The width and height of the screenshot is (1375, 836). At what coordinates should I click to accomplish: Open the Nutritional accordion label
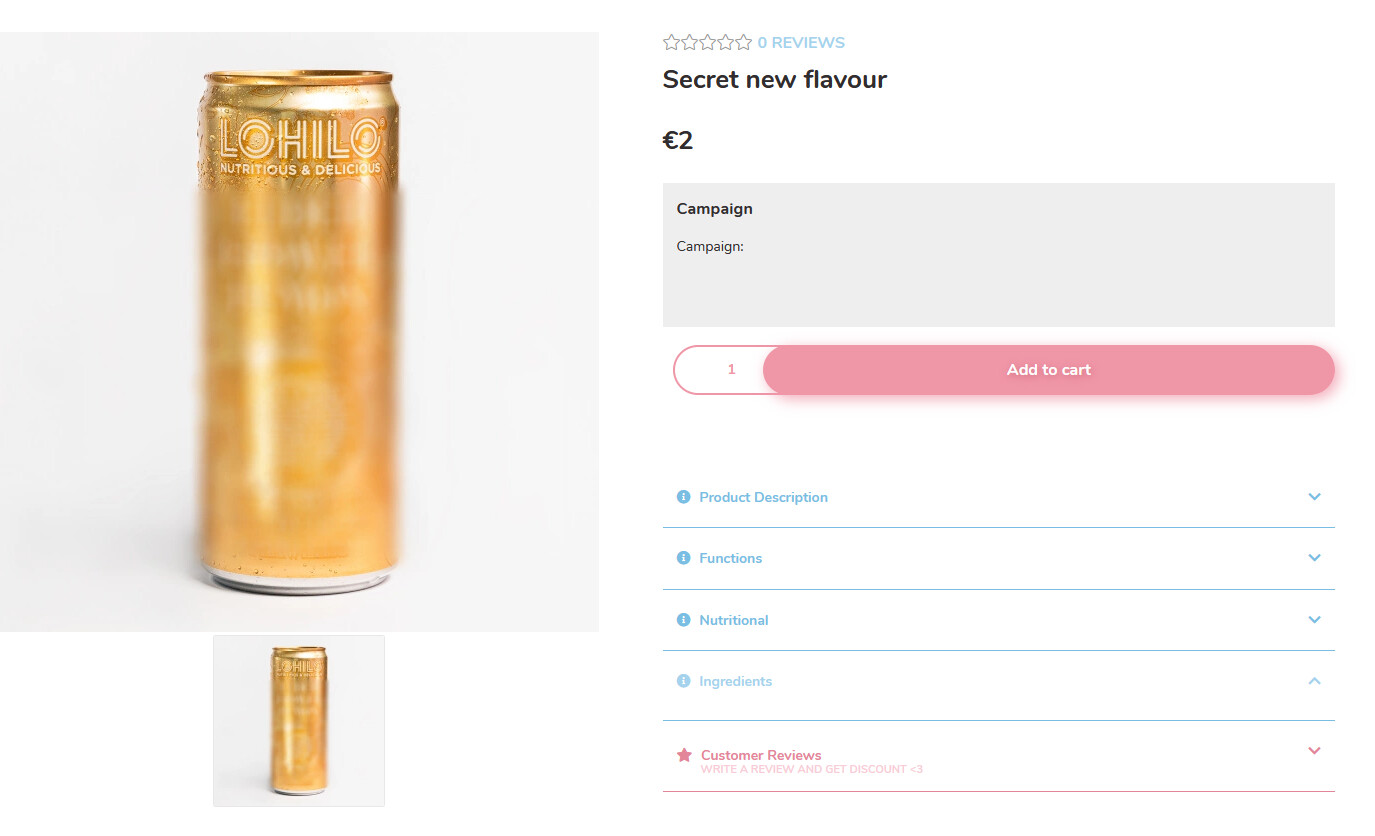pos(733,620)
